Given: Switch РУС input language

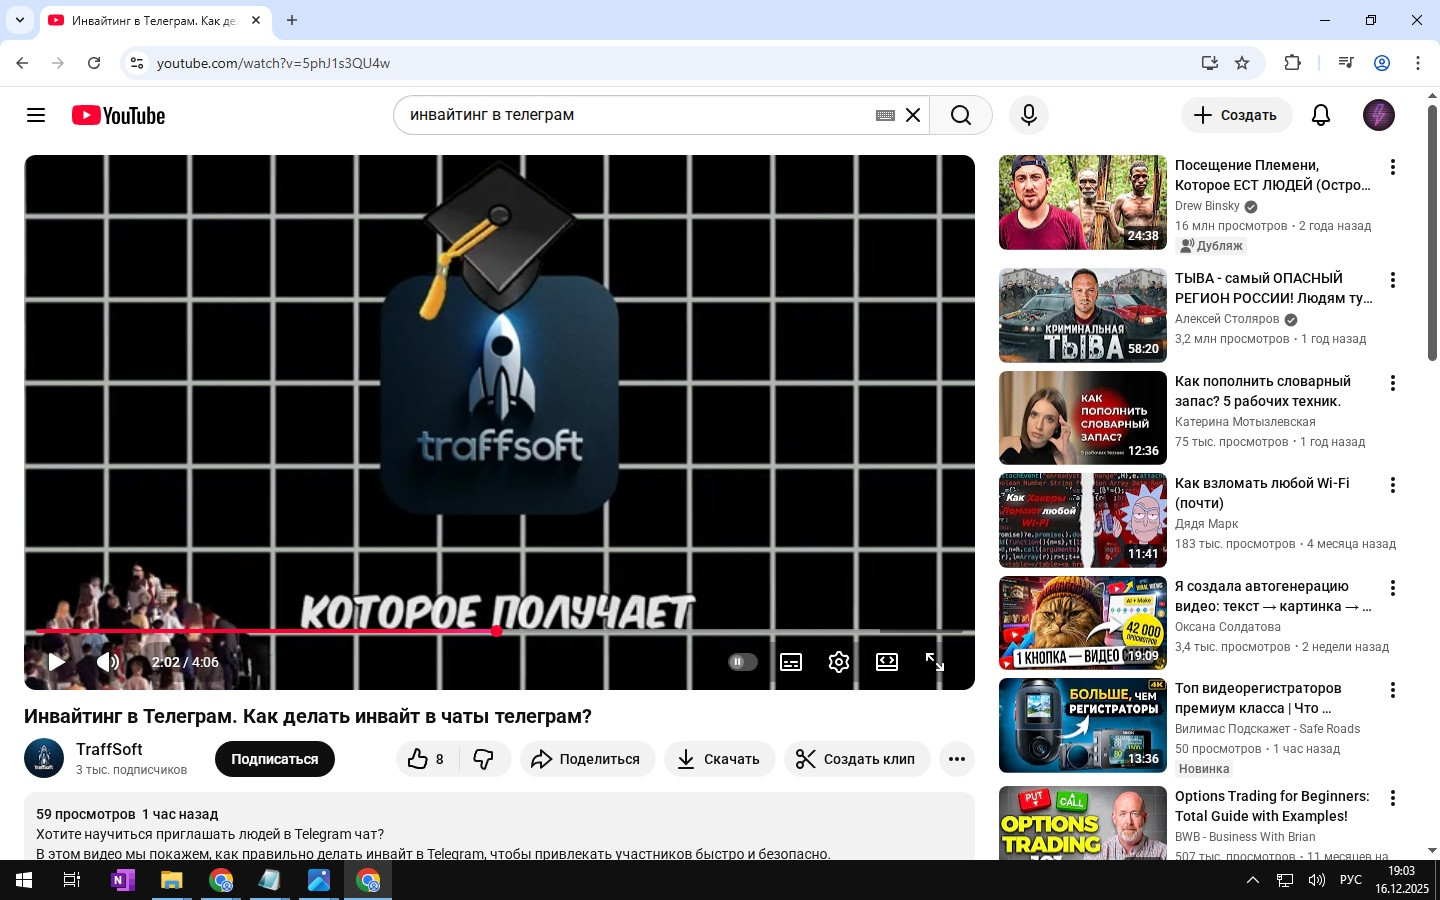Looking at the screenshot, I should pos(1350,880).
